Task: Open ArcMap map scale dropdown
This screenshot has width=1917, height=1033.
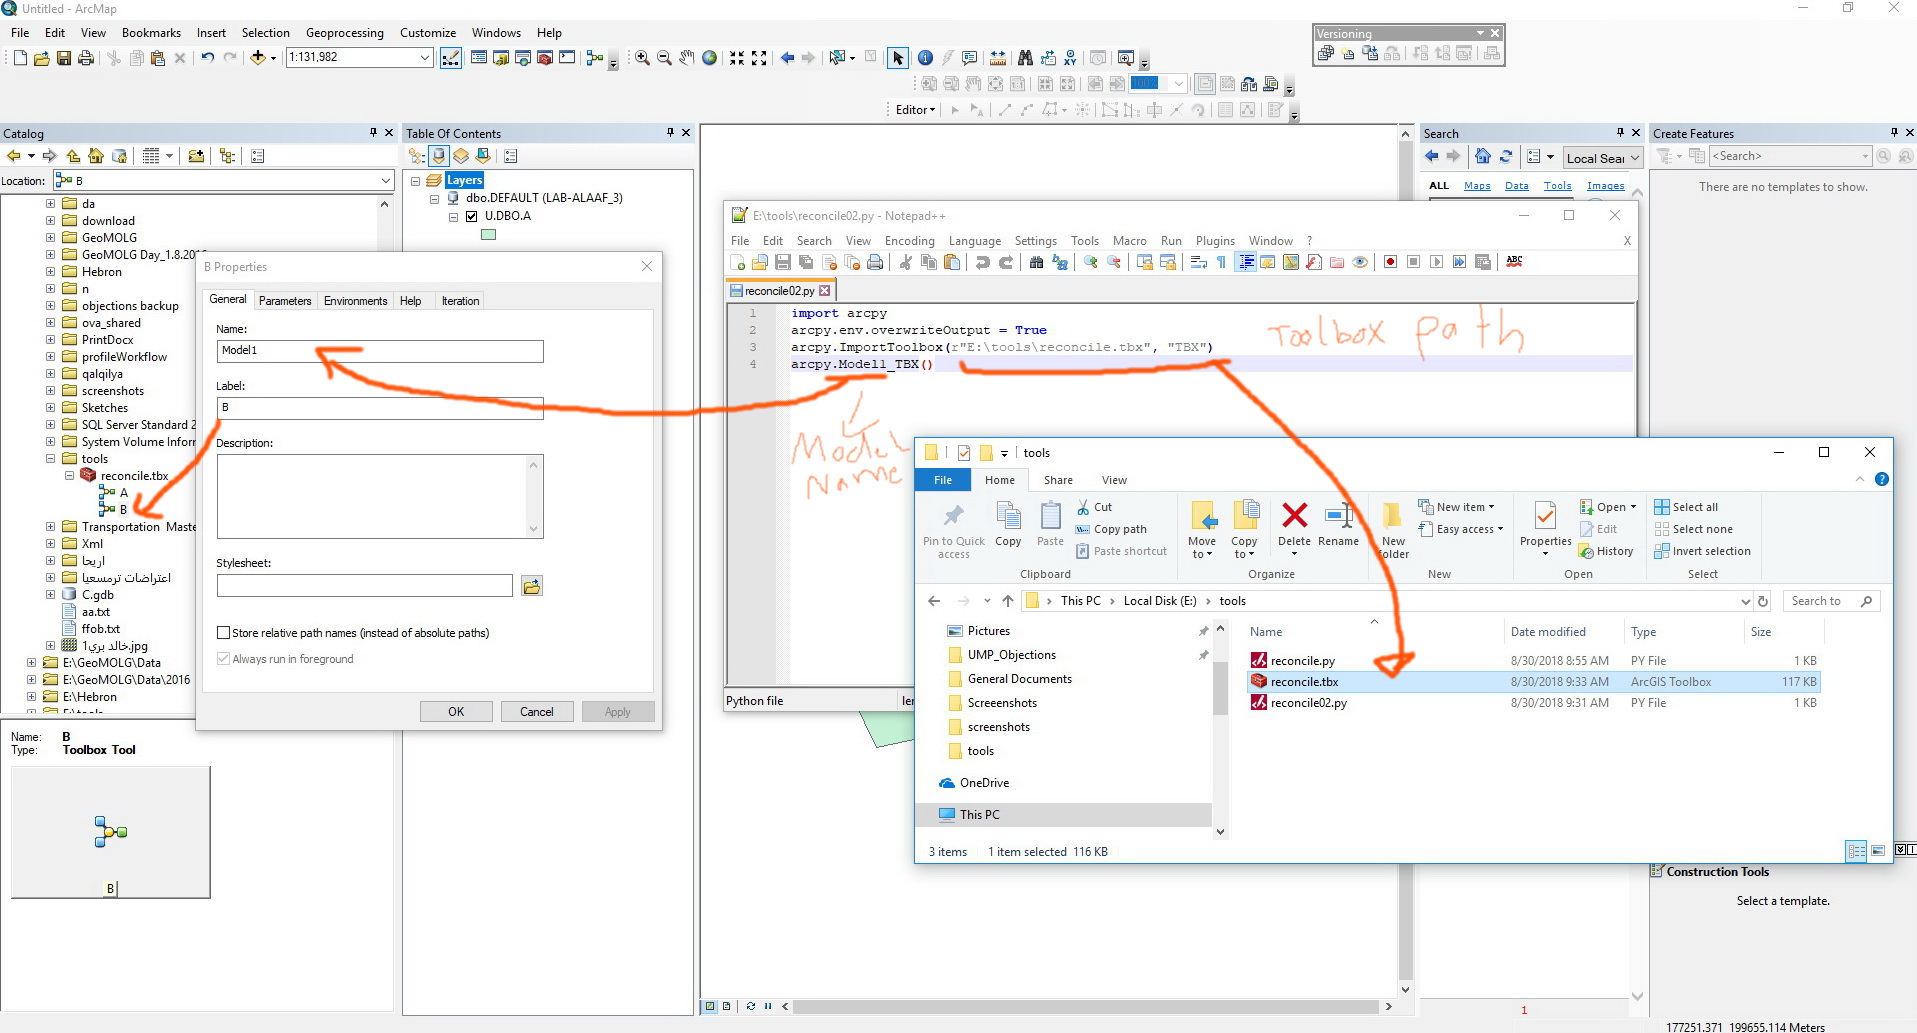Action: [425, 58]
